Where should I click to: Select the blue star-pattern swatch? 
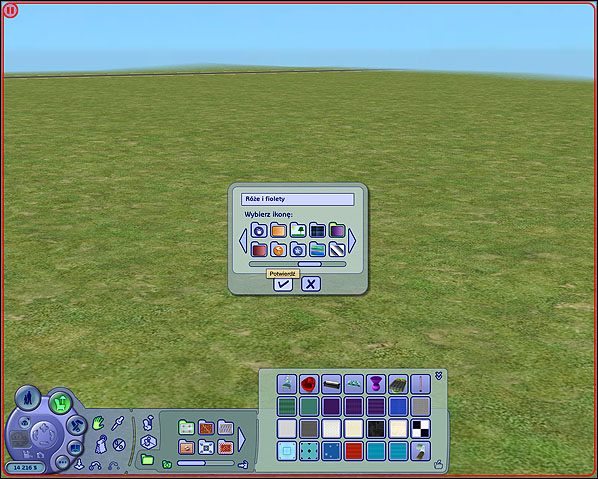[x=331, y=451]
